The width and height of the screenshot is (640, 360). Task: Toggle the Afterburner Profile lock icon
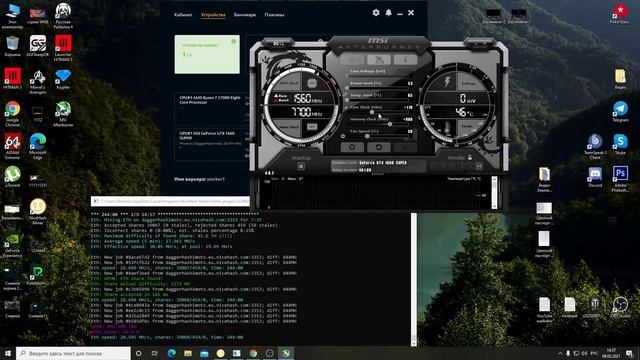(470, 157)
